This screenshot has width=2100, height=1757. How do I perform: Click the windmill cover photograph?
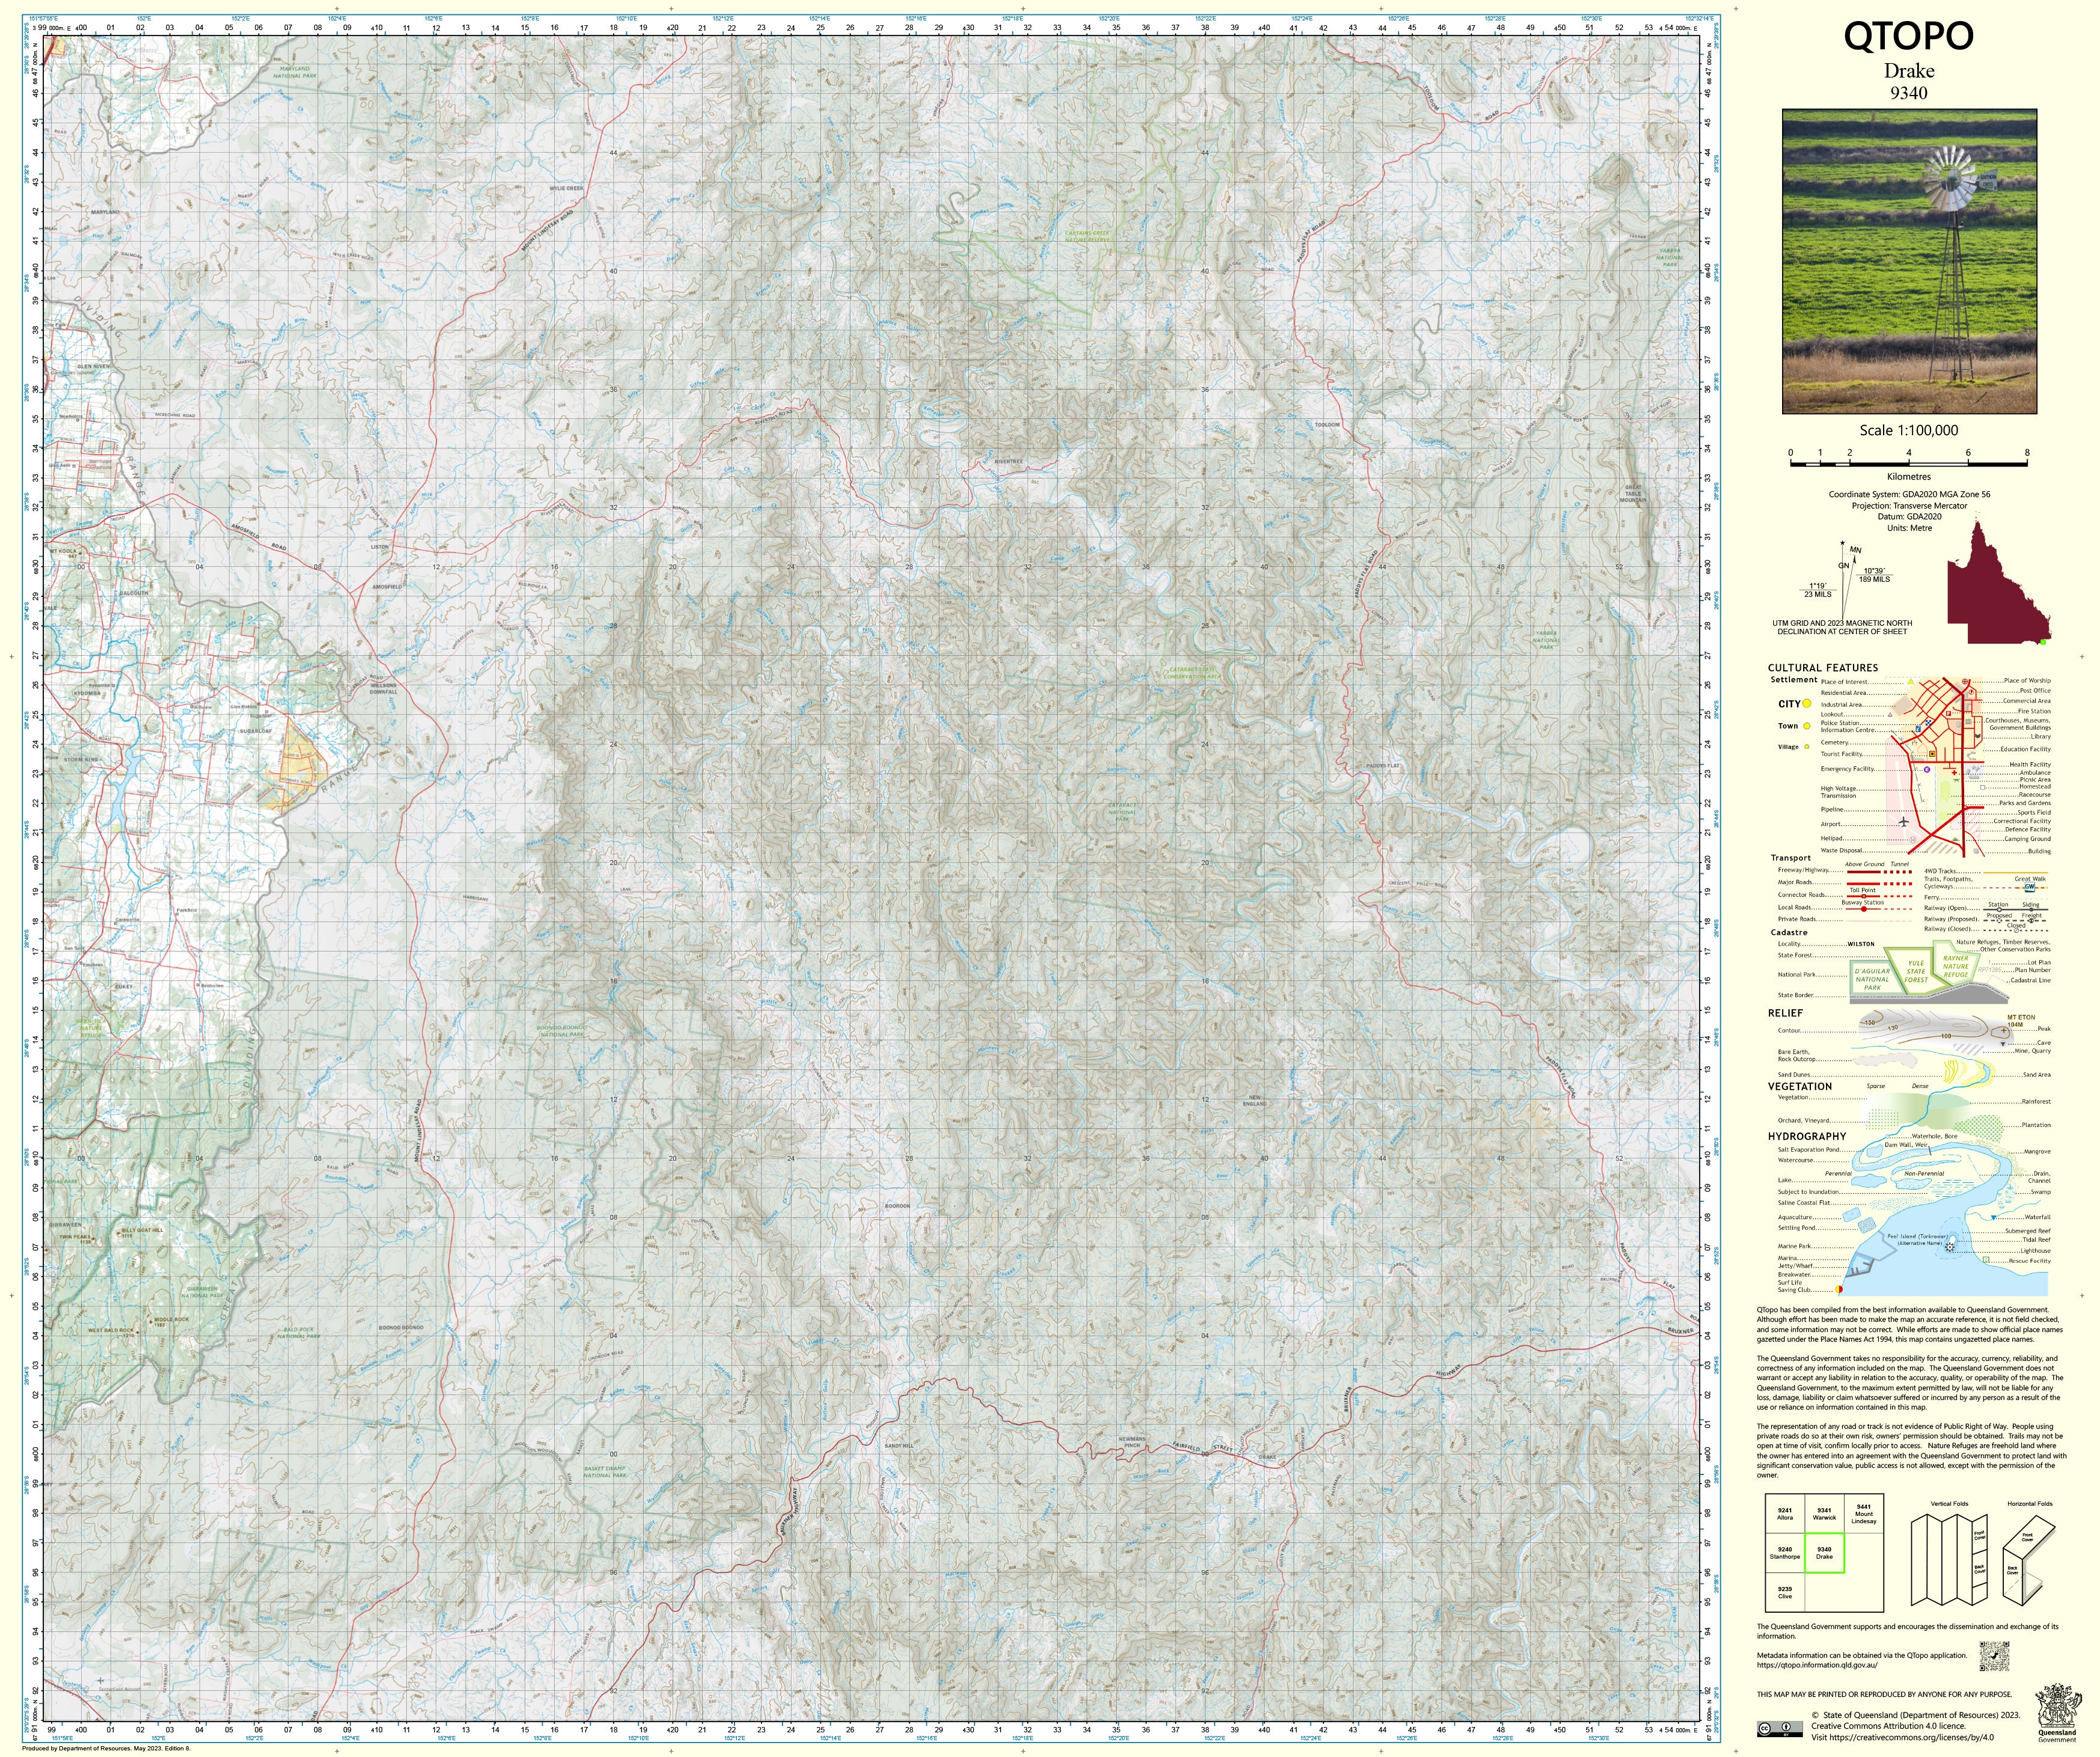coord(1909,261)
